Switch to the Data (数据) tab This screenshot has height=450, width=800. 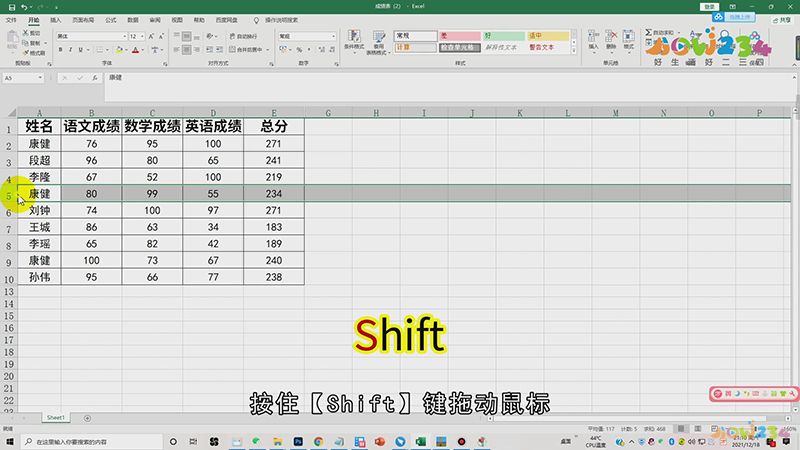(133, 20)
